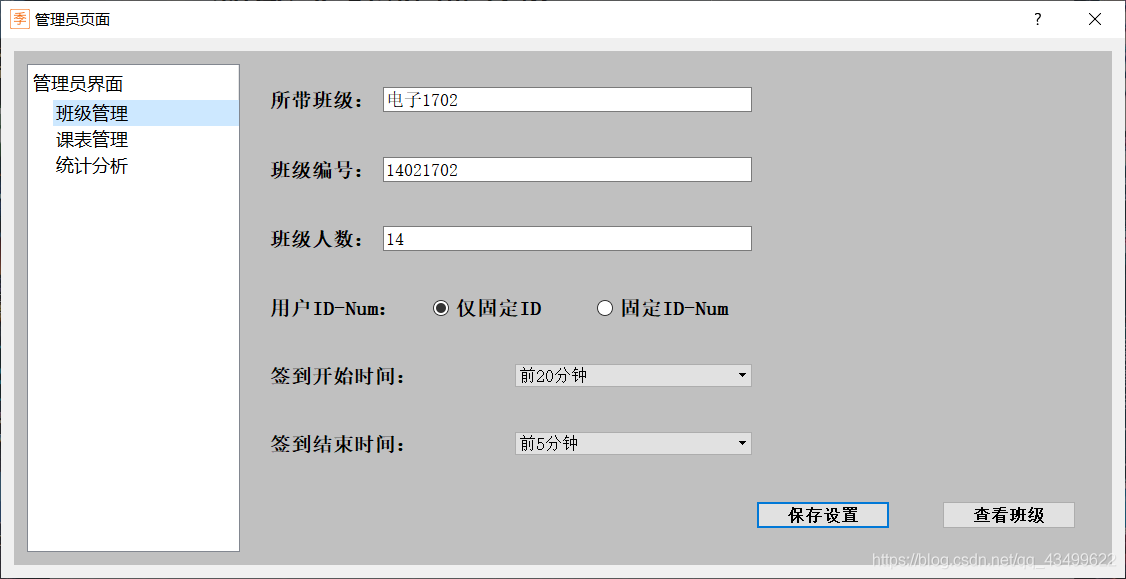Select the 仅固定ID radio button

(x=487, y=309)
